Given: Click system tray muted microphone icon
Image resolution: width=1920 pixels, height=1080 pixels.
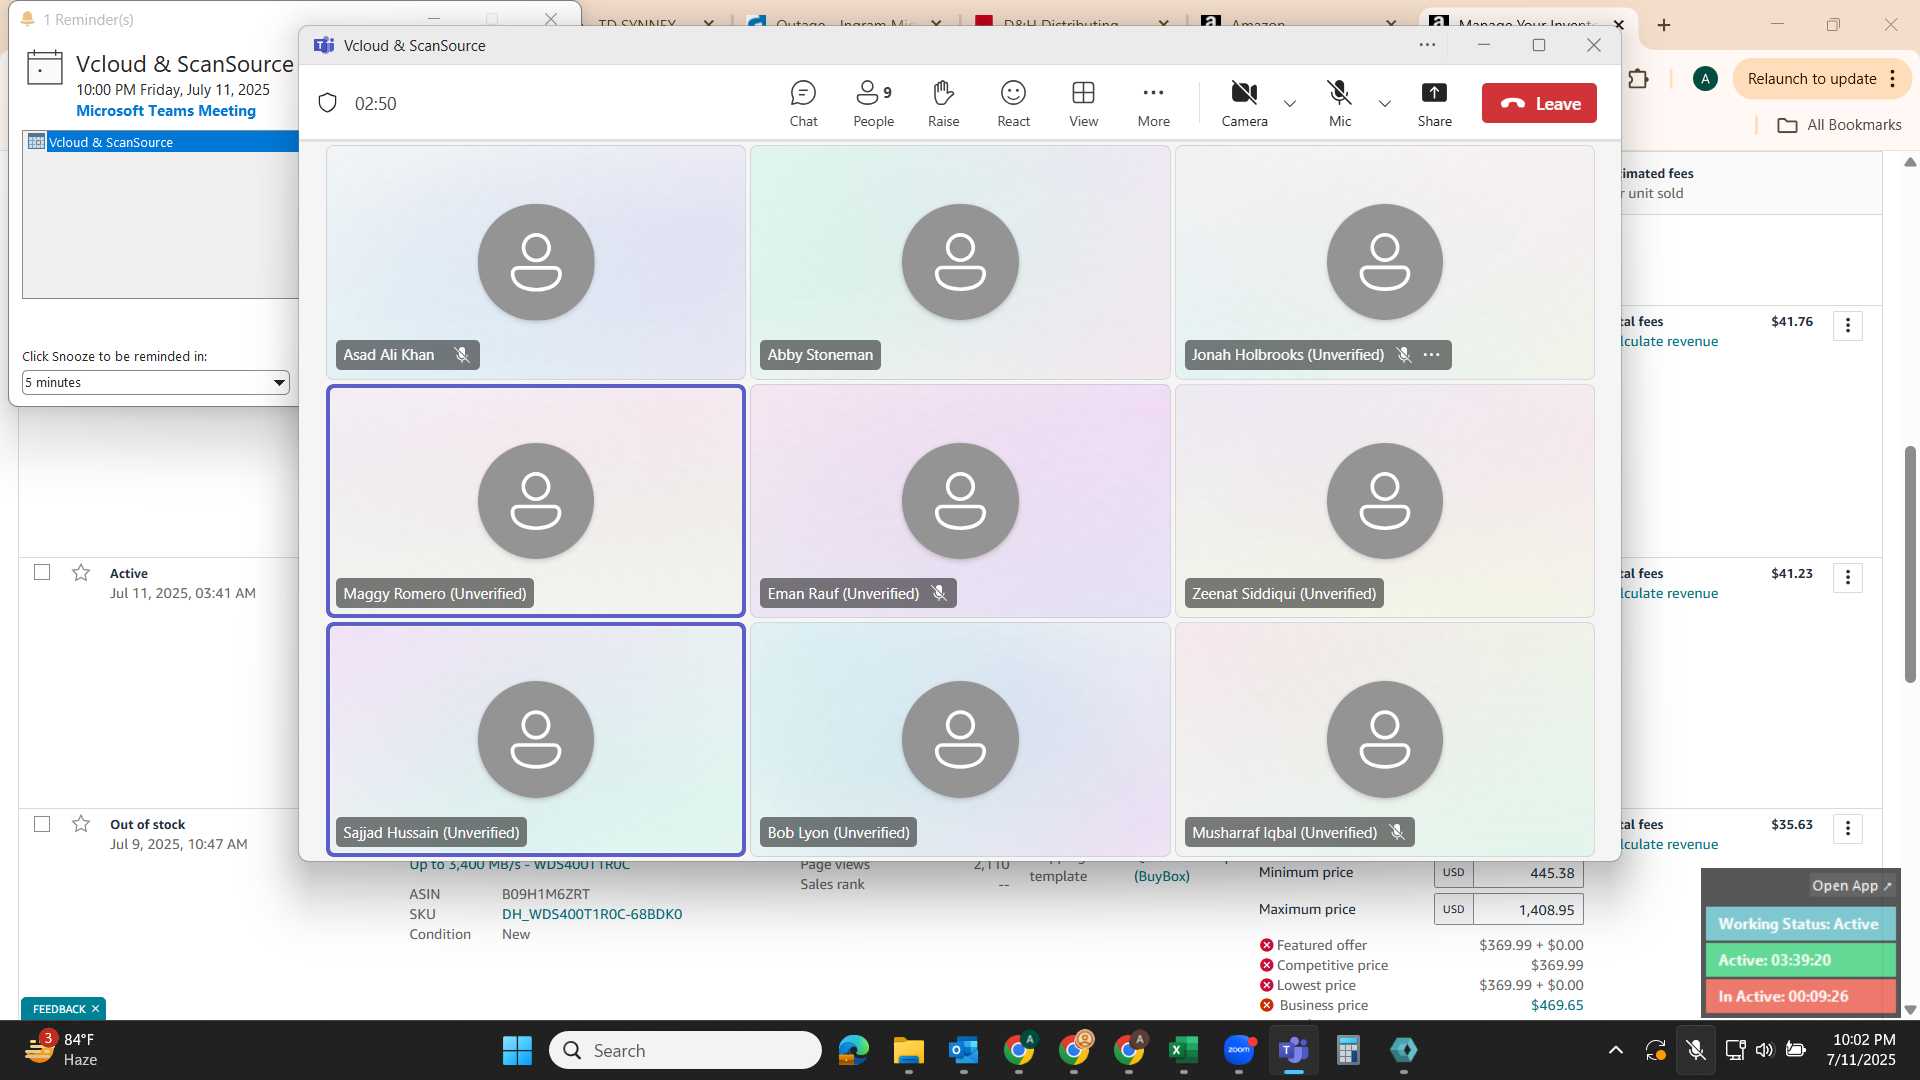Looking at the screenshot, I should 1695,1050.
